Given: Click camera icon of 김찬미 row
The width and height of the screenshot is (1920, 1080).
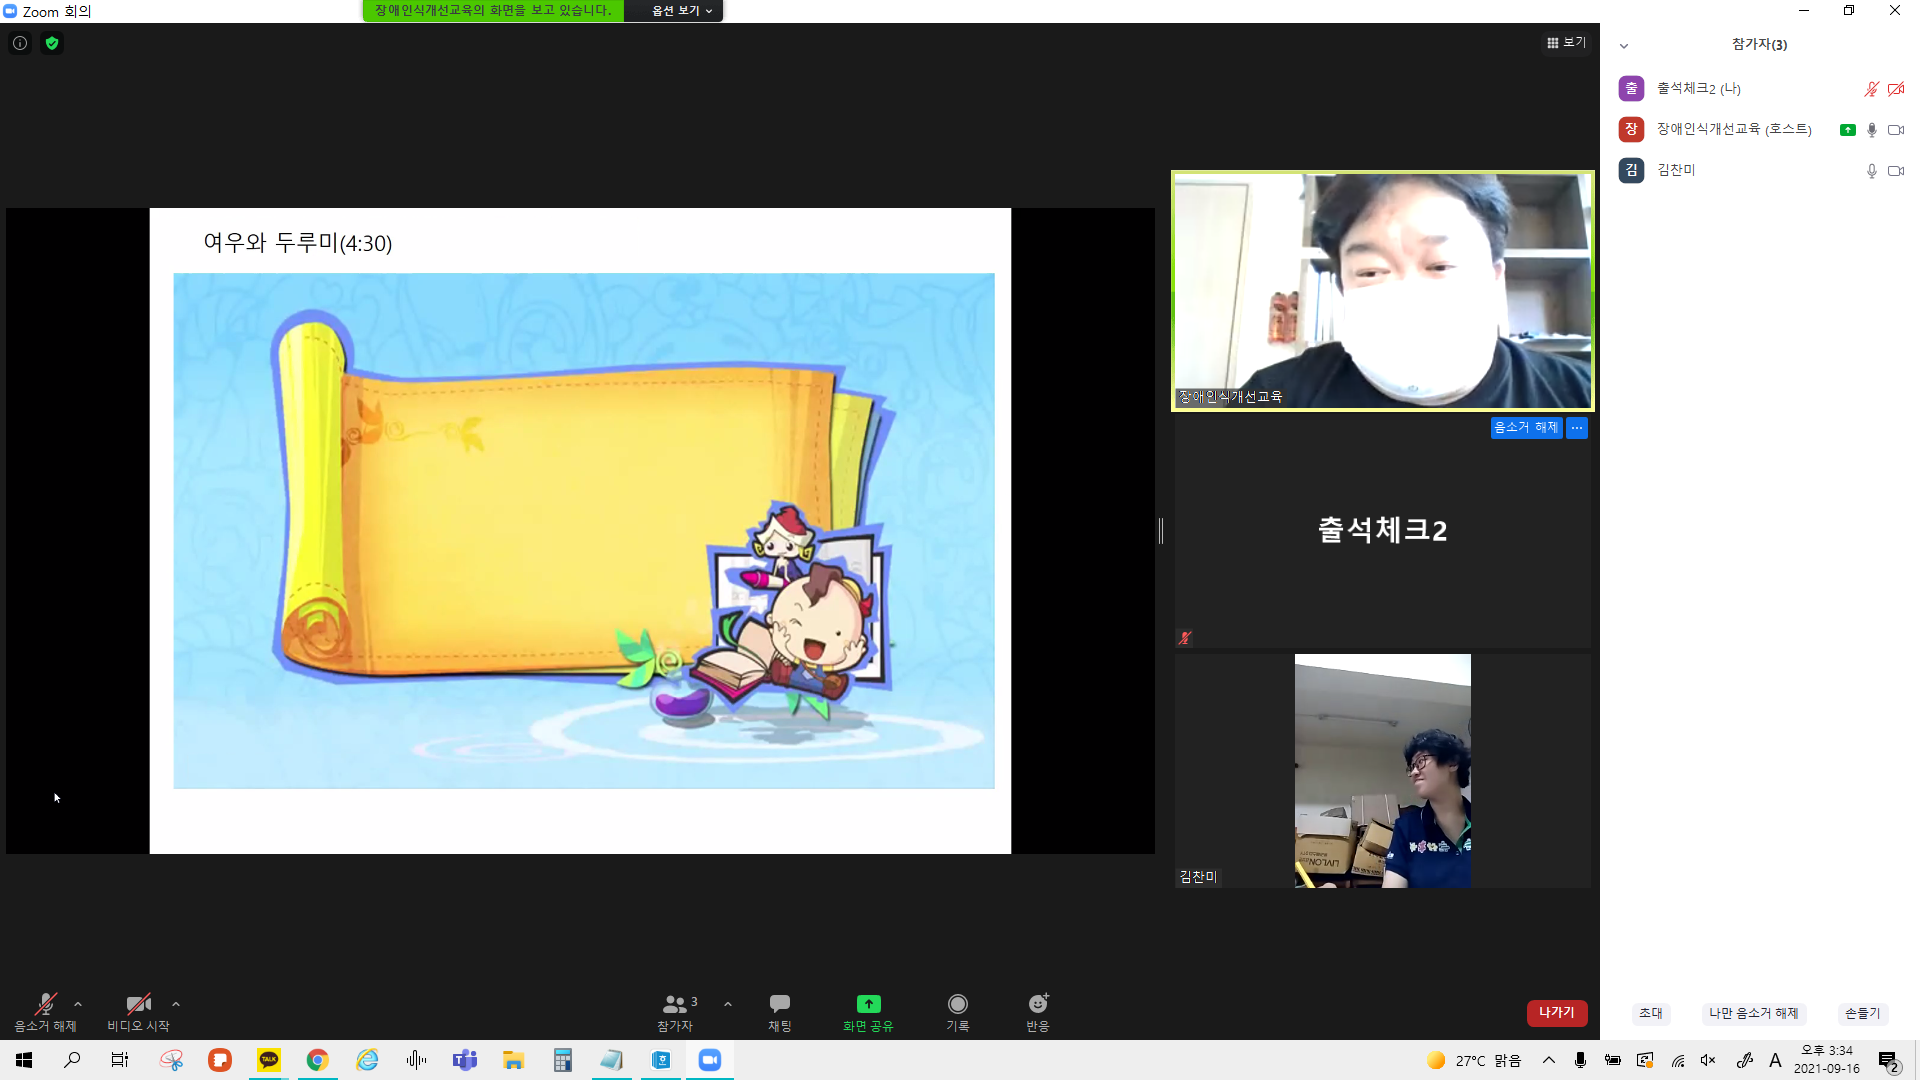Looking at the screenshot, I should [1896, 171].
